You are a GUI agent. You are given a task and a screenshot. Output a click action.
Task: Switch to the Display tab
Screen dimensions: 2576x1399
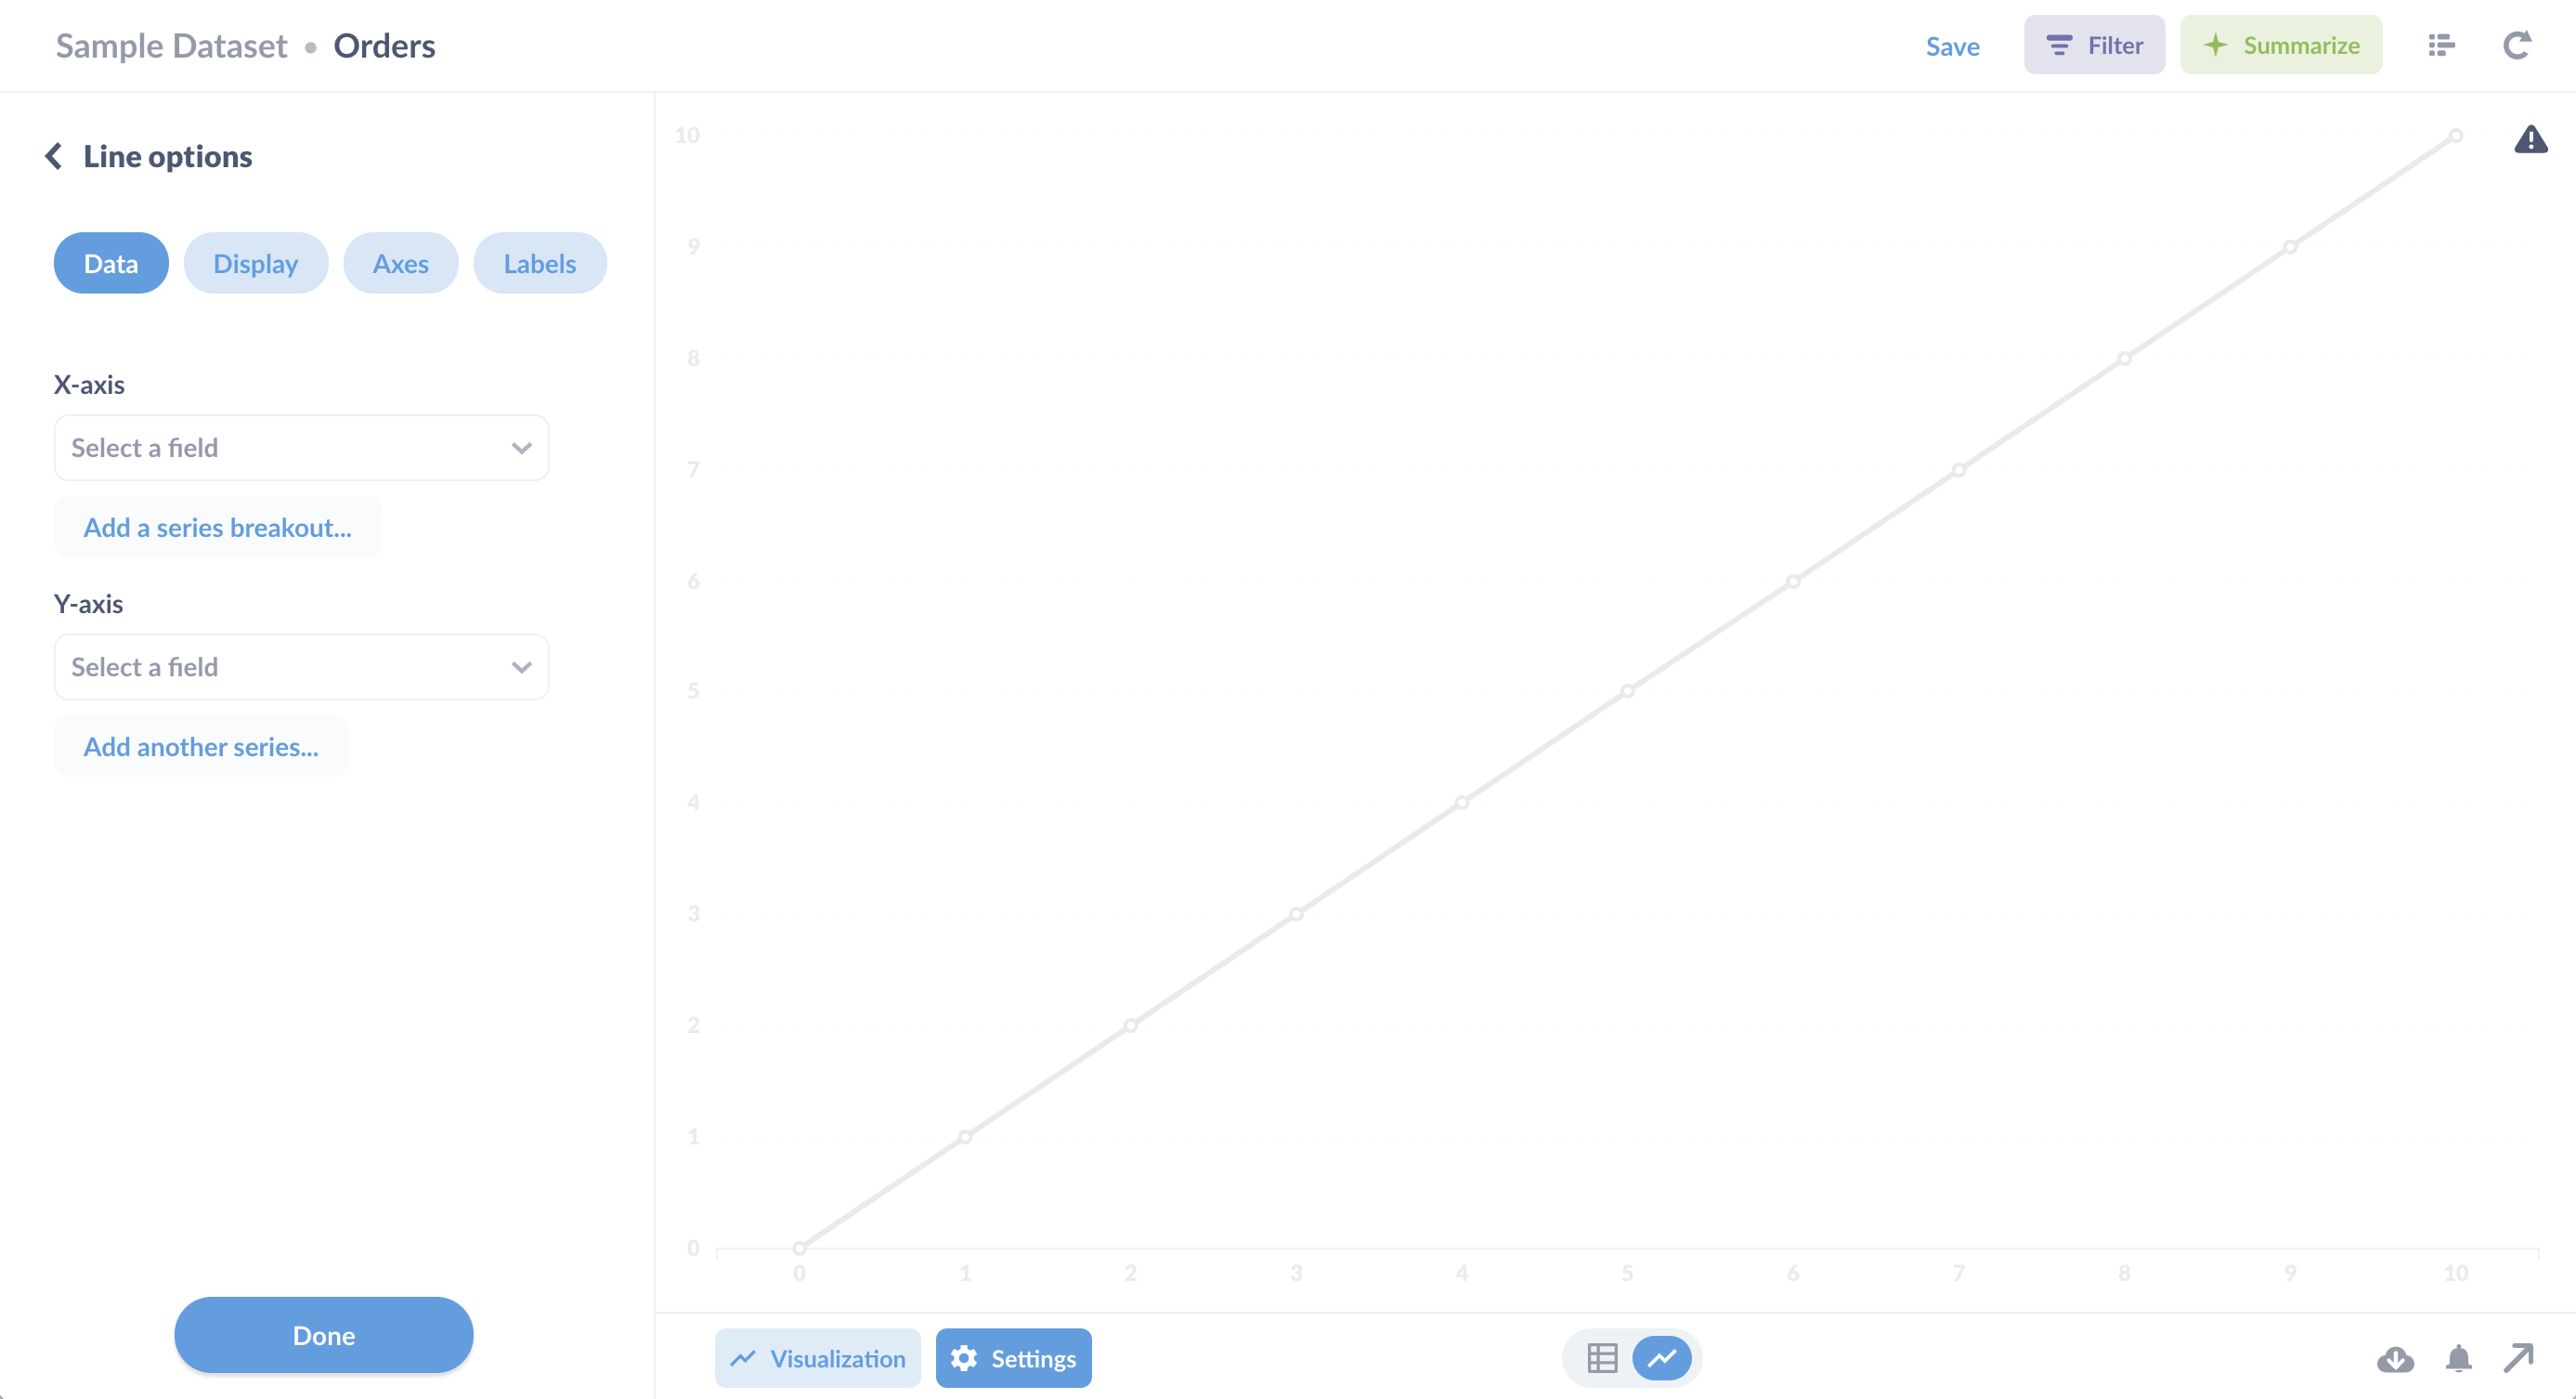point(256,264)
